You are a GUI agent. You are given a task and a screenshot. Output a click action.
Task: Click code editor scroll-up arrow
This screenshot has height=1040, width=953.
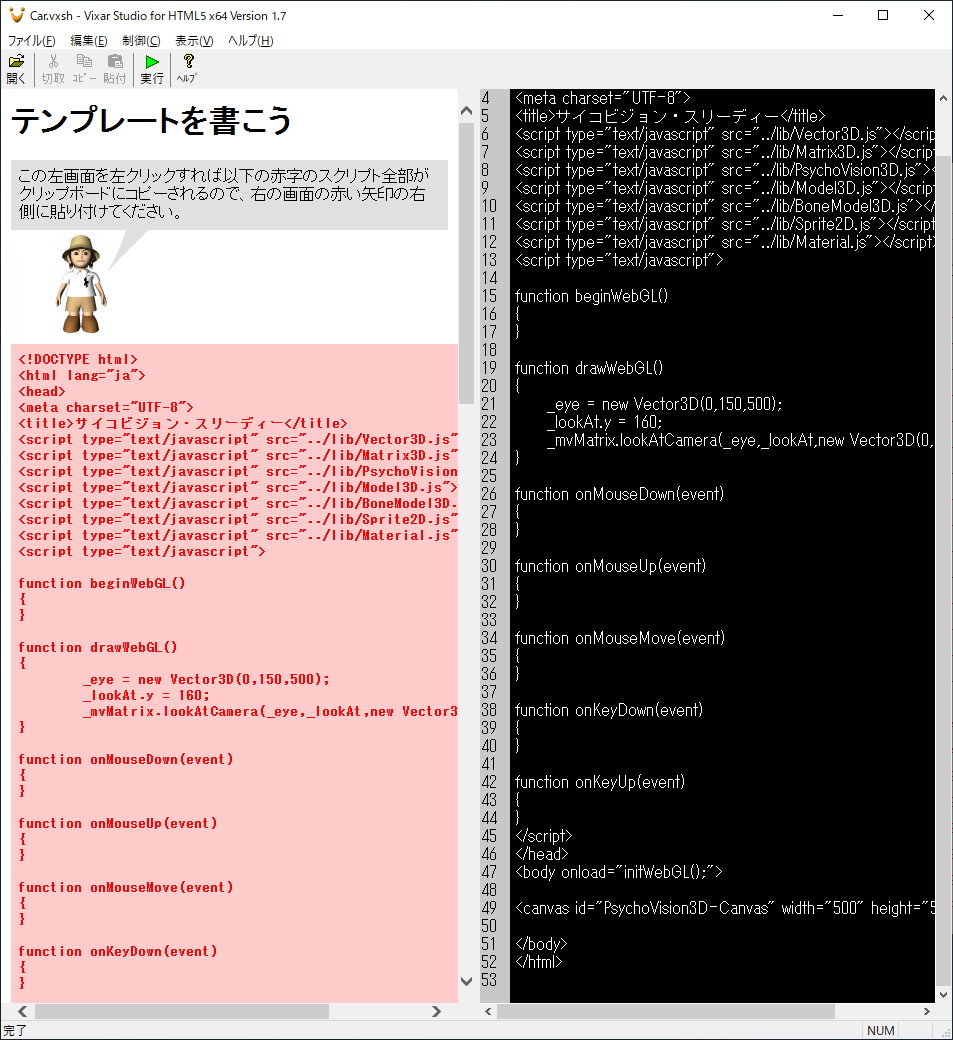coord(943,98)
